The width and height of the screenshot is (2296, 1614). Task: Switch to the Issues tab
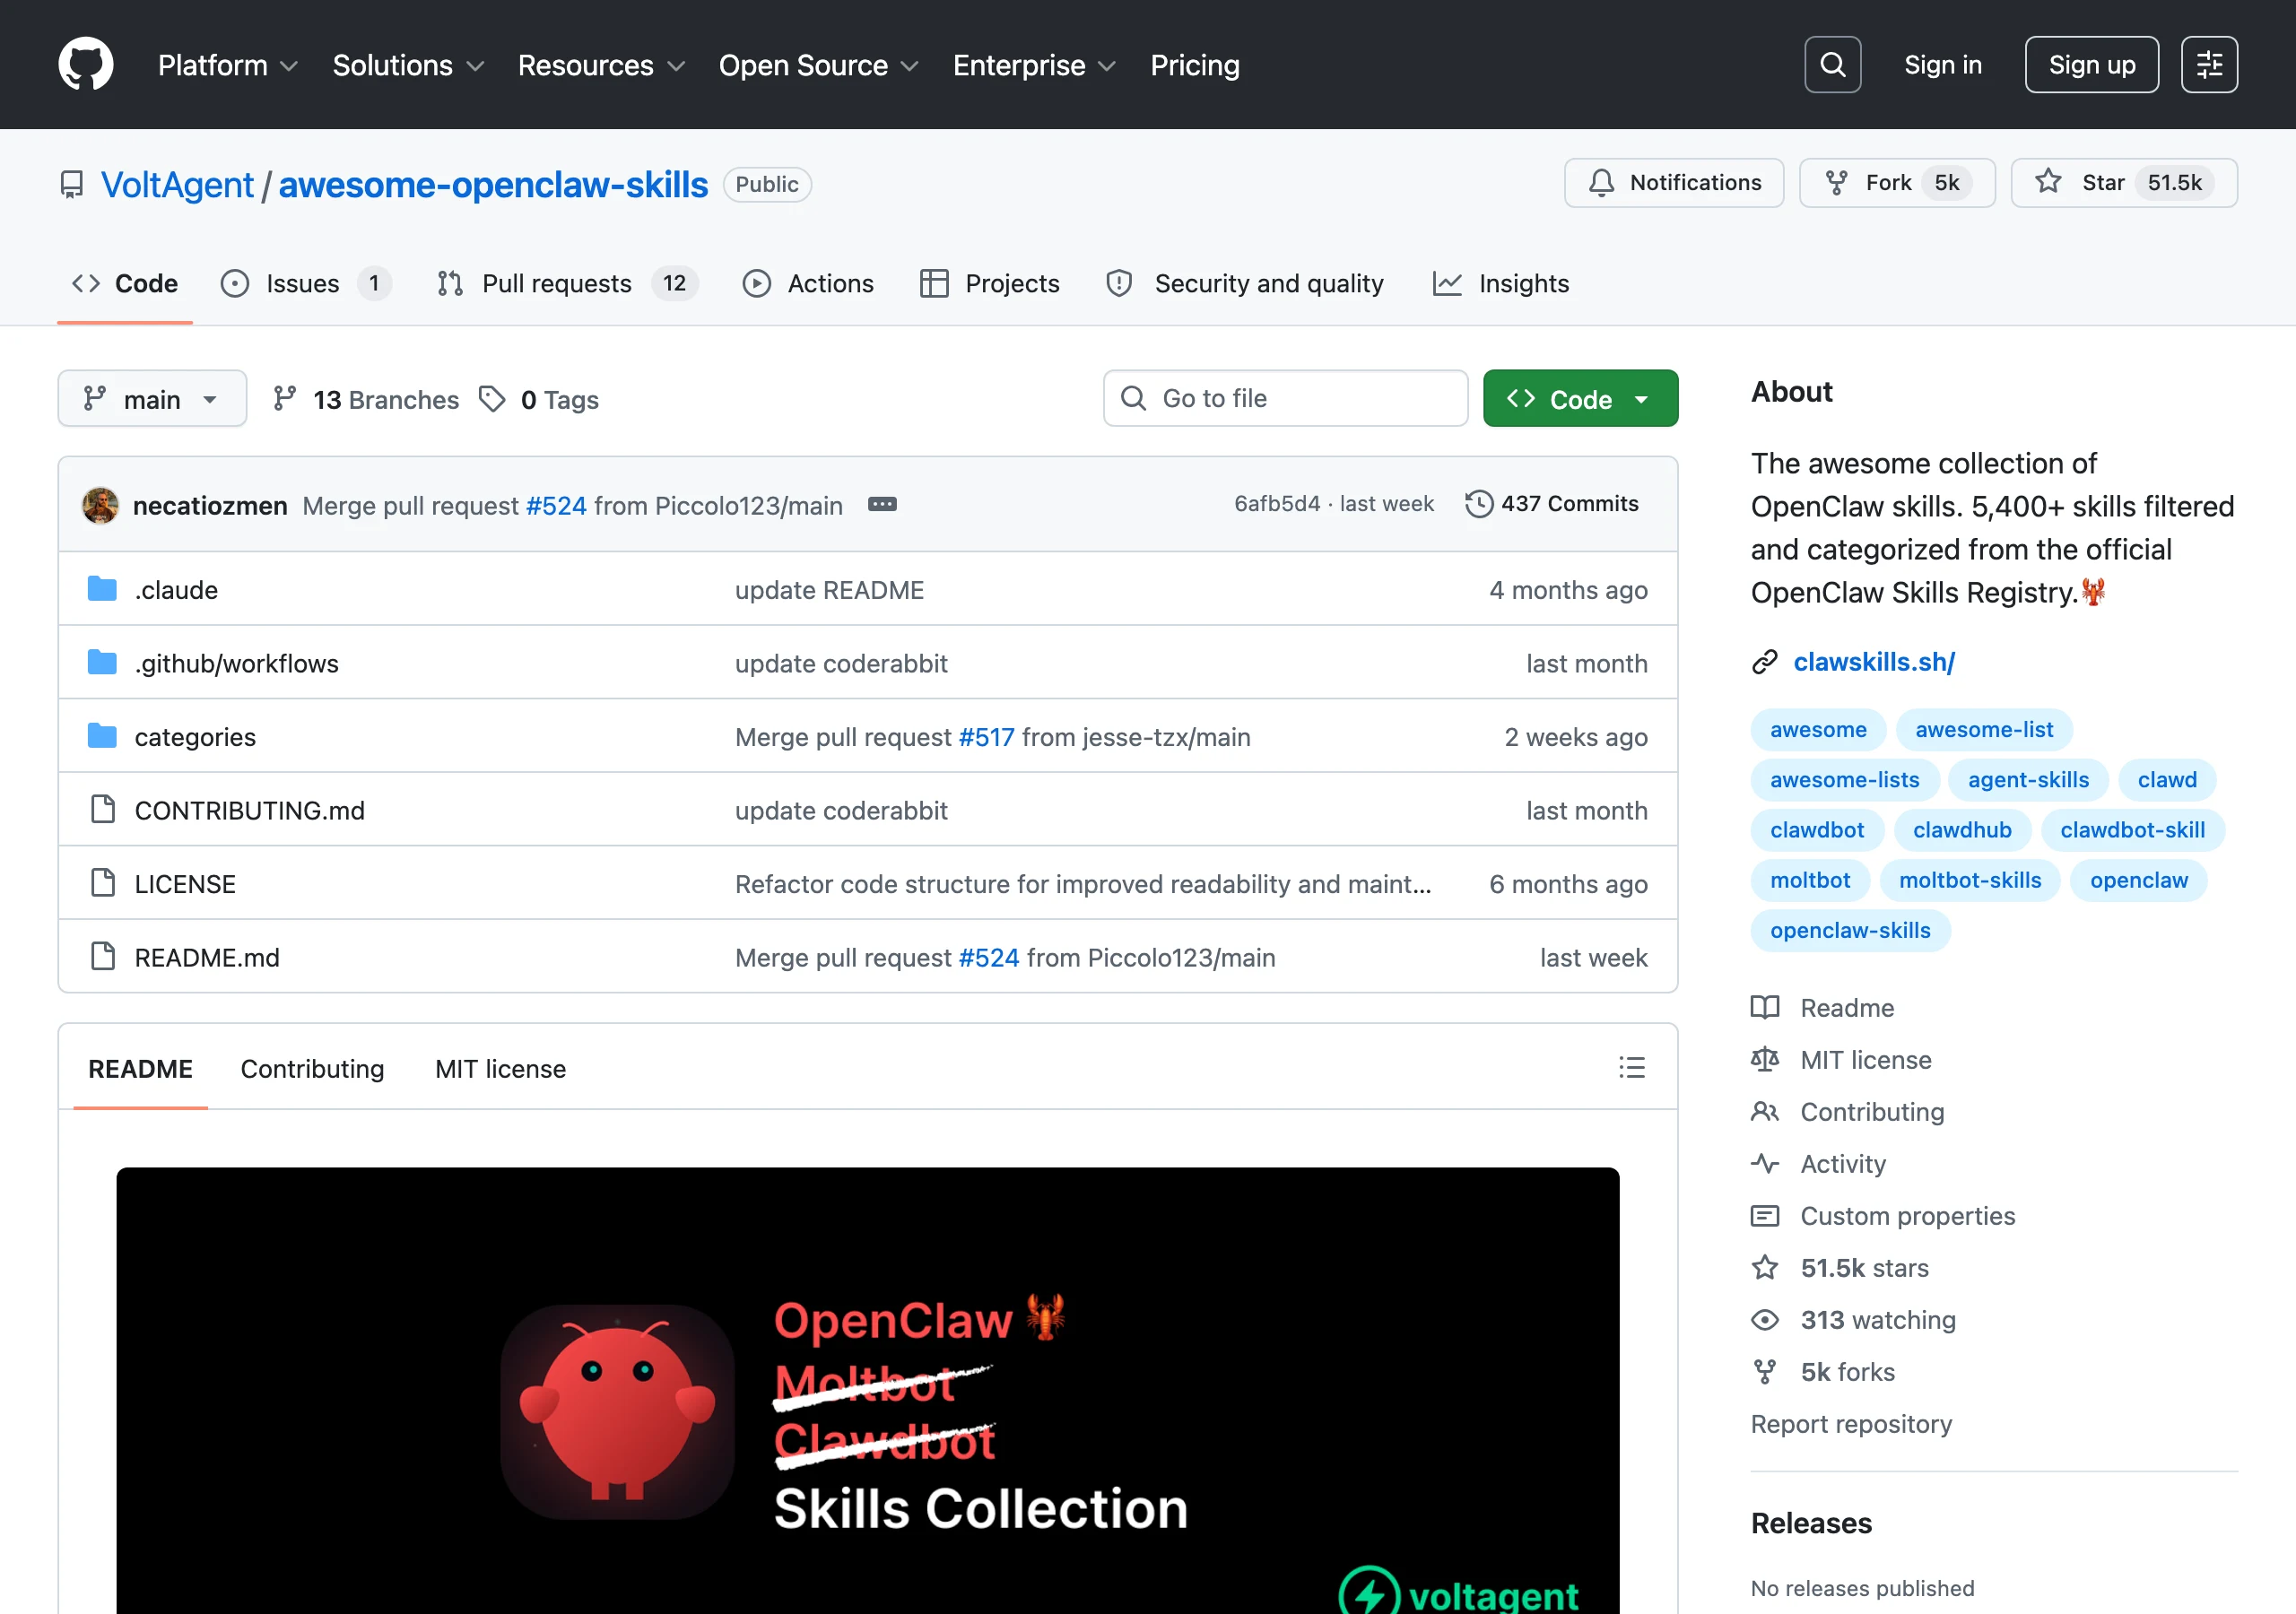click(306, 284)
